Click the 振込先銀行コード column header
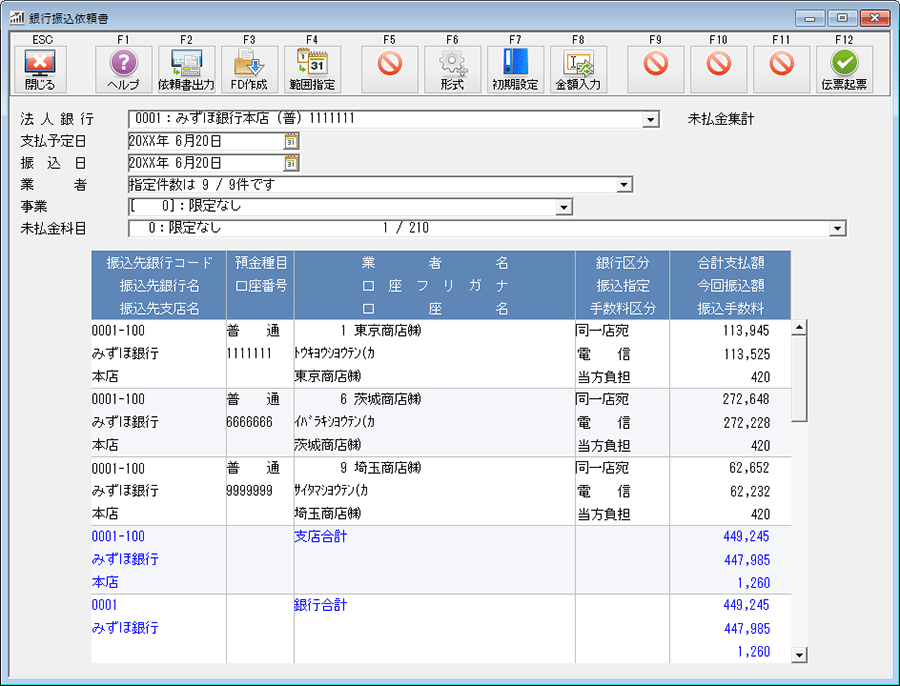Image resolution: width=900 pixels, height=686 pixels. pyautogui.click(x=160, y=263)
